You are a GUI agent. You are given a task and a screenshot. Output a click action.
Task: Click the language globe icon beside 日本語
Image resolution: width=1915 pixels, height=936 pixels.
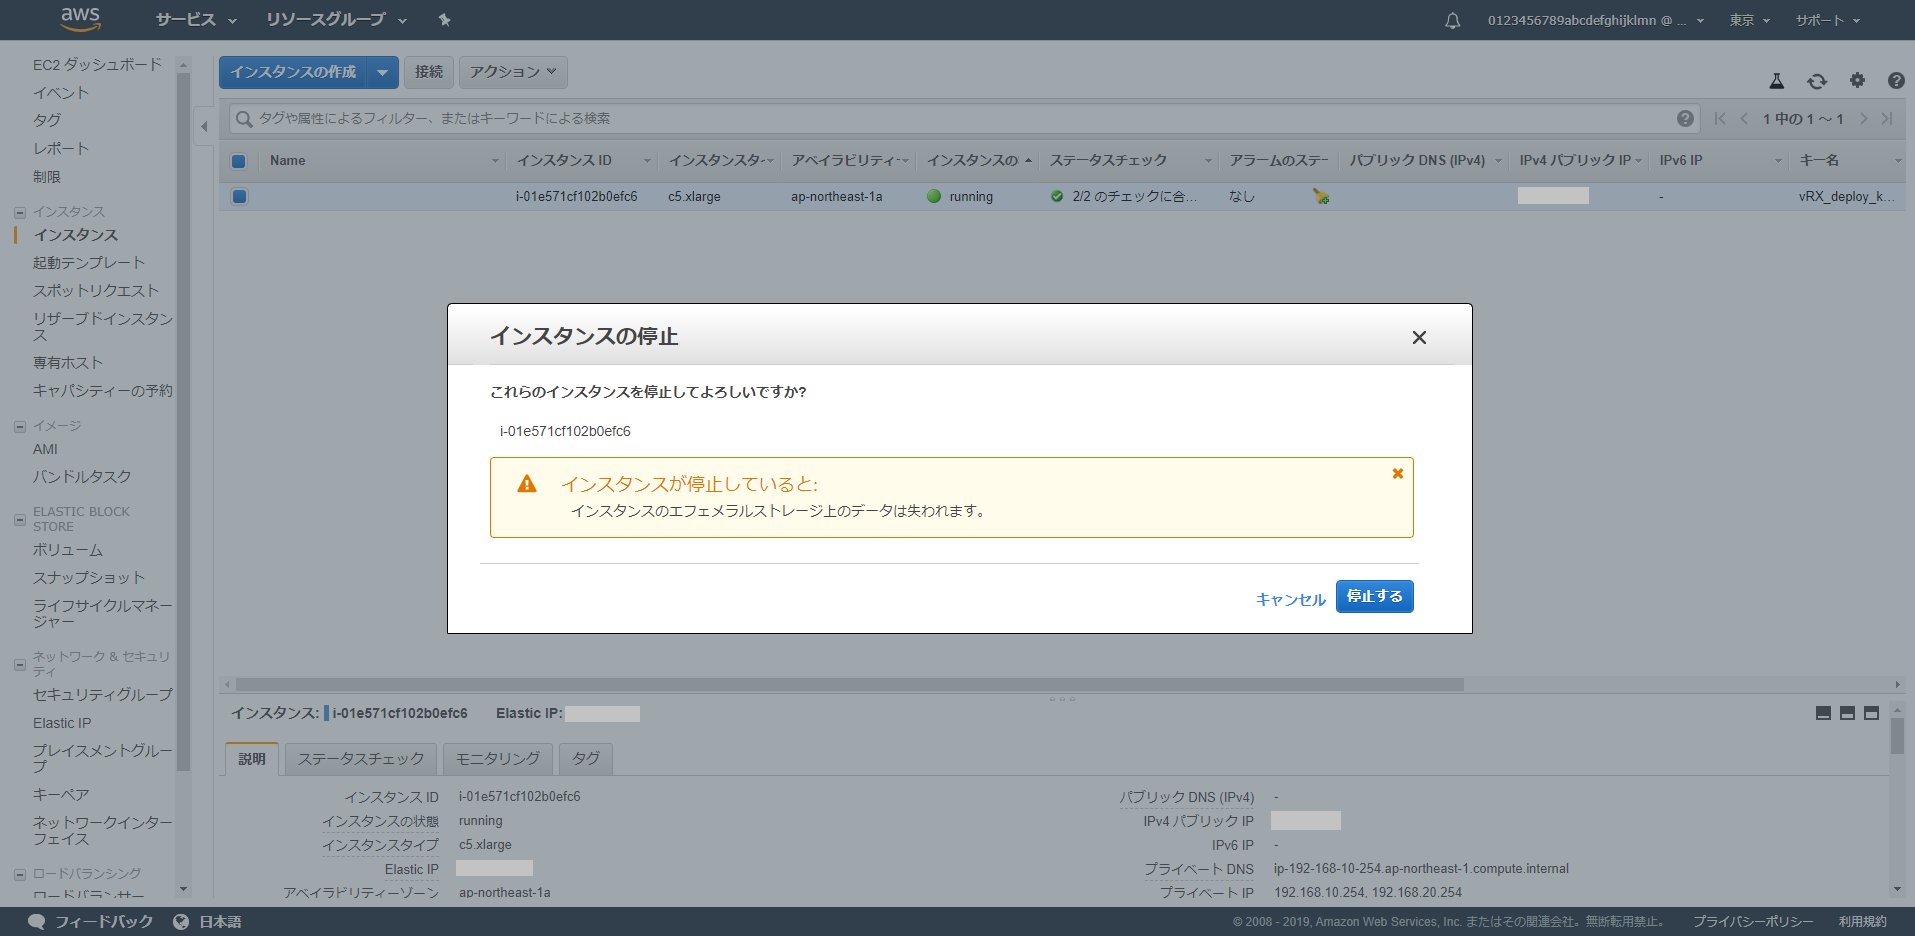click(181, 921)
